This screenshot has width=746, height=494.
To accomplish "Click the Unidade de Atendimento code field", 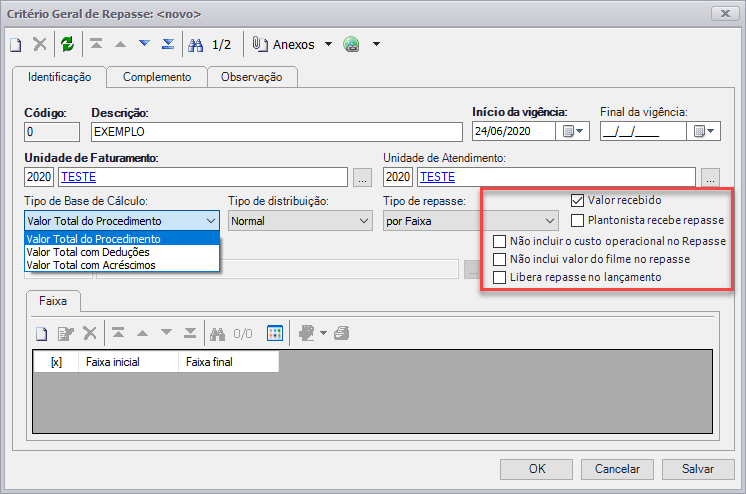I will (398, 177).
